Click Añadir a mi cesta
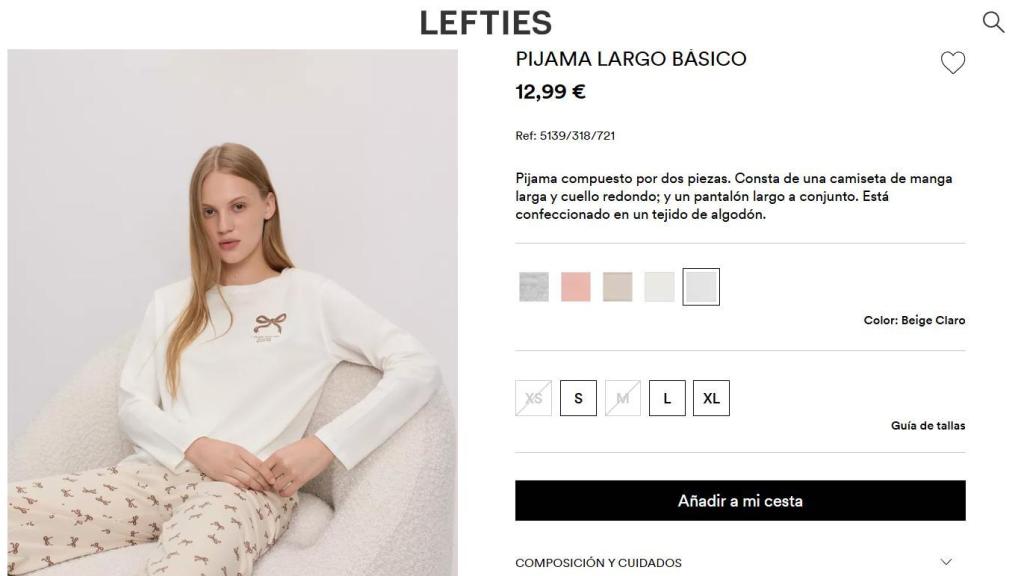This screenshot has width=1024, height=576. pyautogui.click(x=739, y=501)
